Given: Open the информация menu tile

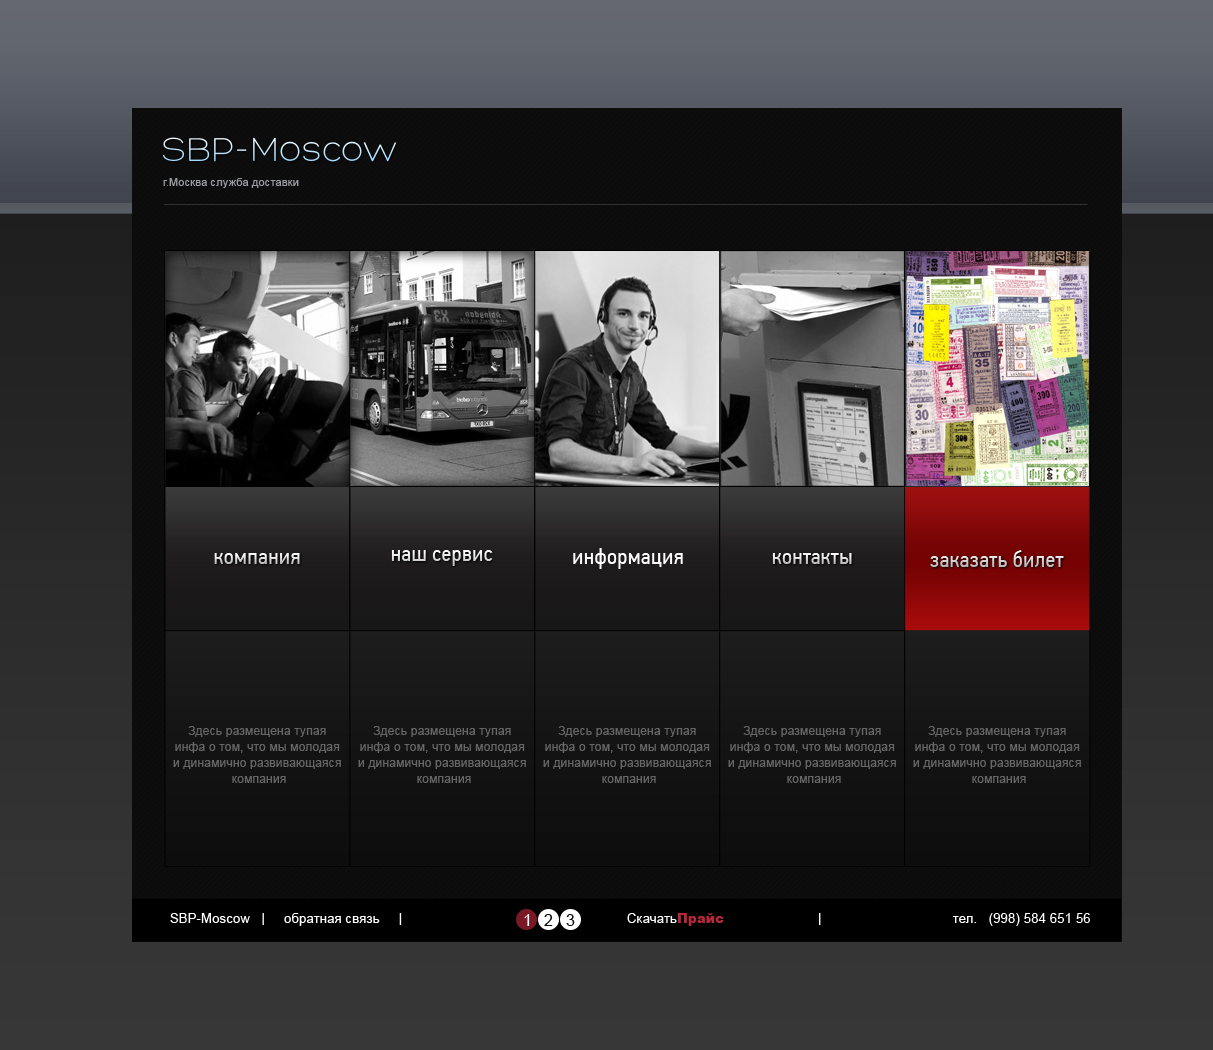Looking at the screenshot, I should click(x=627, y=558).
